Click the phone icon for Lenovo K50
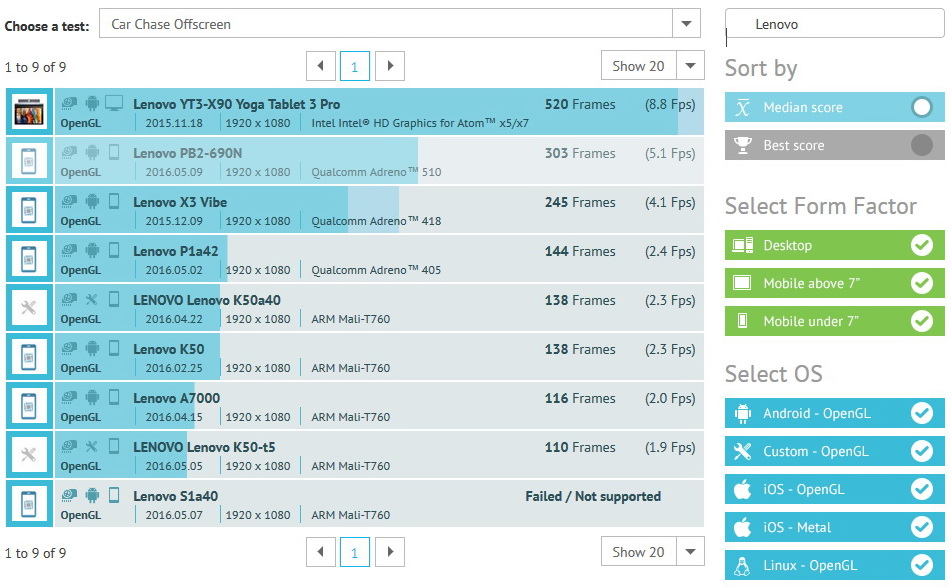951x587 pixels. [29, 357]
